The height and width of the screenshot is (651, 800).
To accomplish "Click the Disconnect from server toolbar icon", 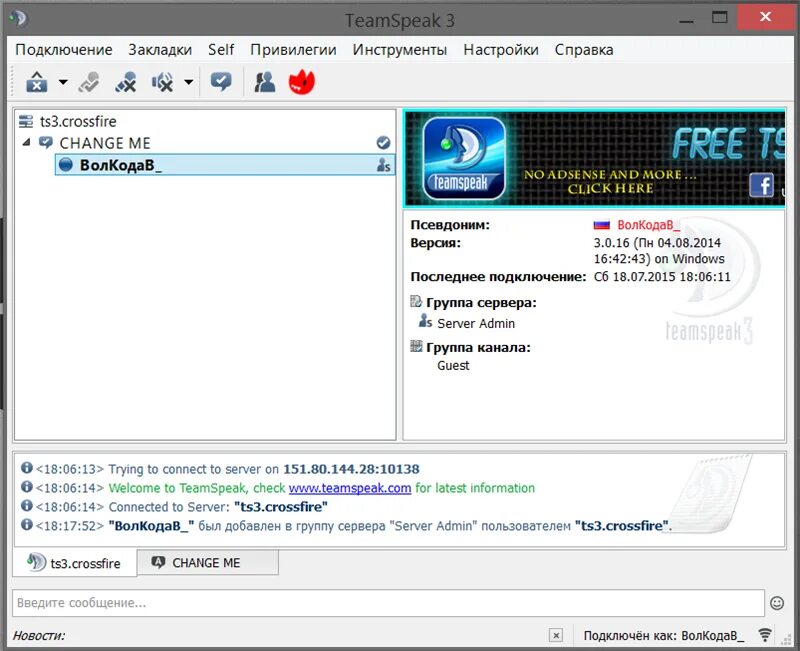I will (x=89, y=82).
